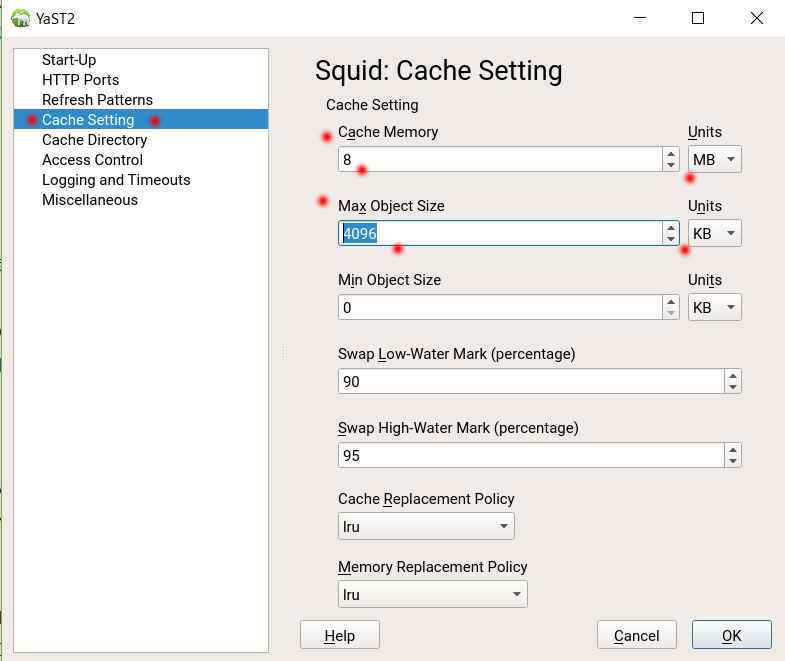Screen dimensions: 785x661
Task: Switch to Access Control section
Action: [92, 160]
